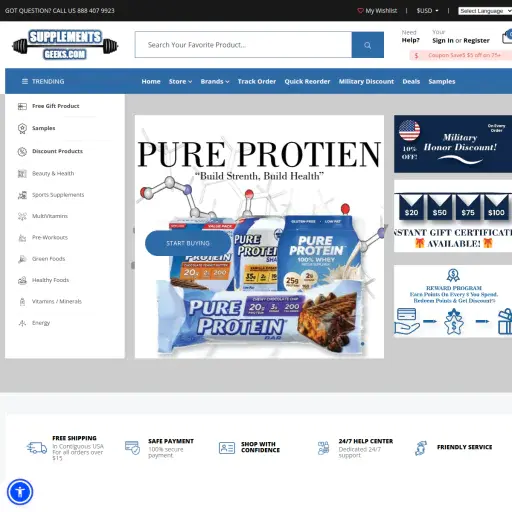Click the Energy category icon
Screen dimensions: 512x512
[22, 323]
